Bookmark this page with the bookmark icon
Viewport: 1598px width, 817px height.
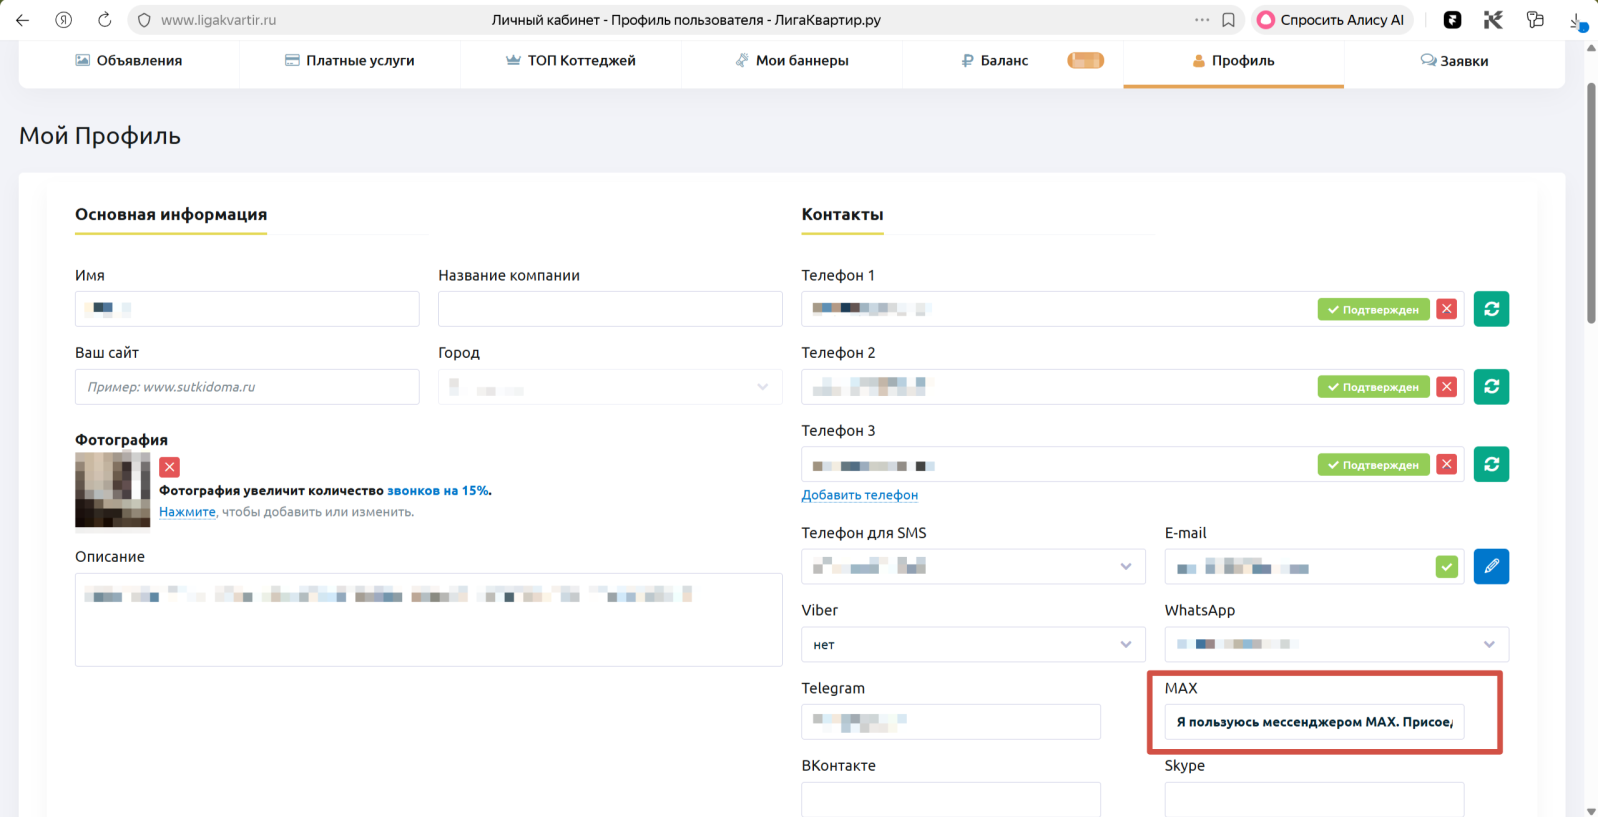pyautogui.click(x=1228, y=20)
